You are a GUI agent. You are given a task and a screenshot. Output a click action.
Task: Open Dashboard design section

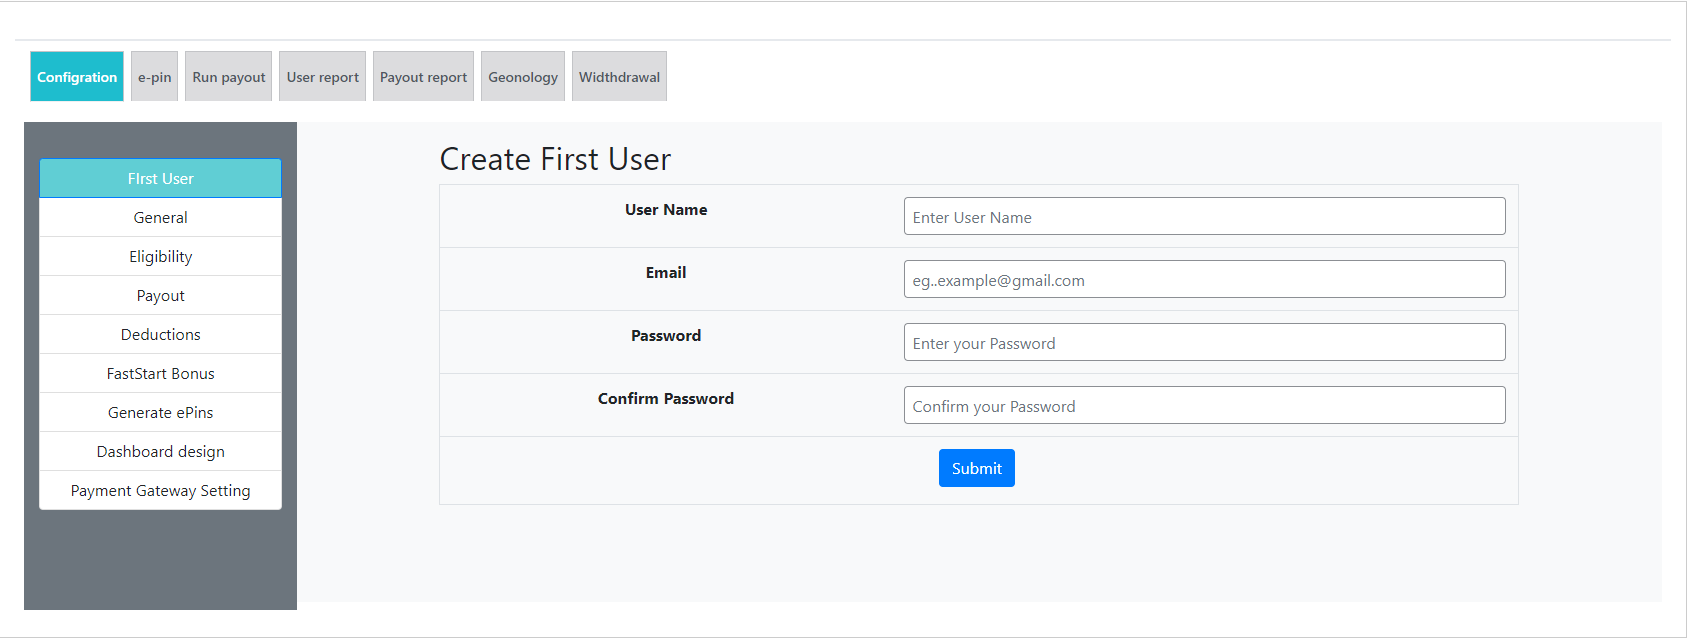(160, 452)
